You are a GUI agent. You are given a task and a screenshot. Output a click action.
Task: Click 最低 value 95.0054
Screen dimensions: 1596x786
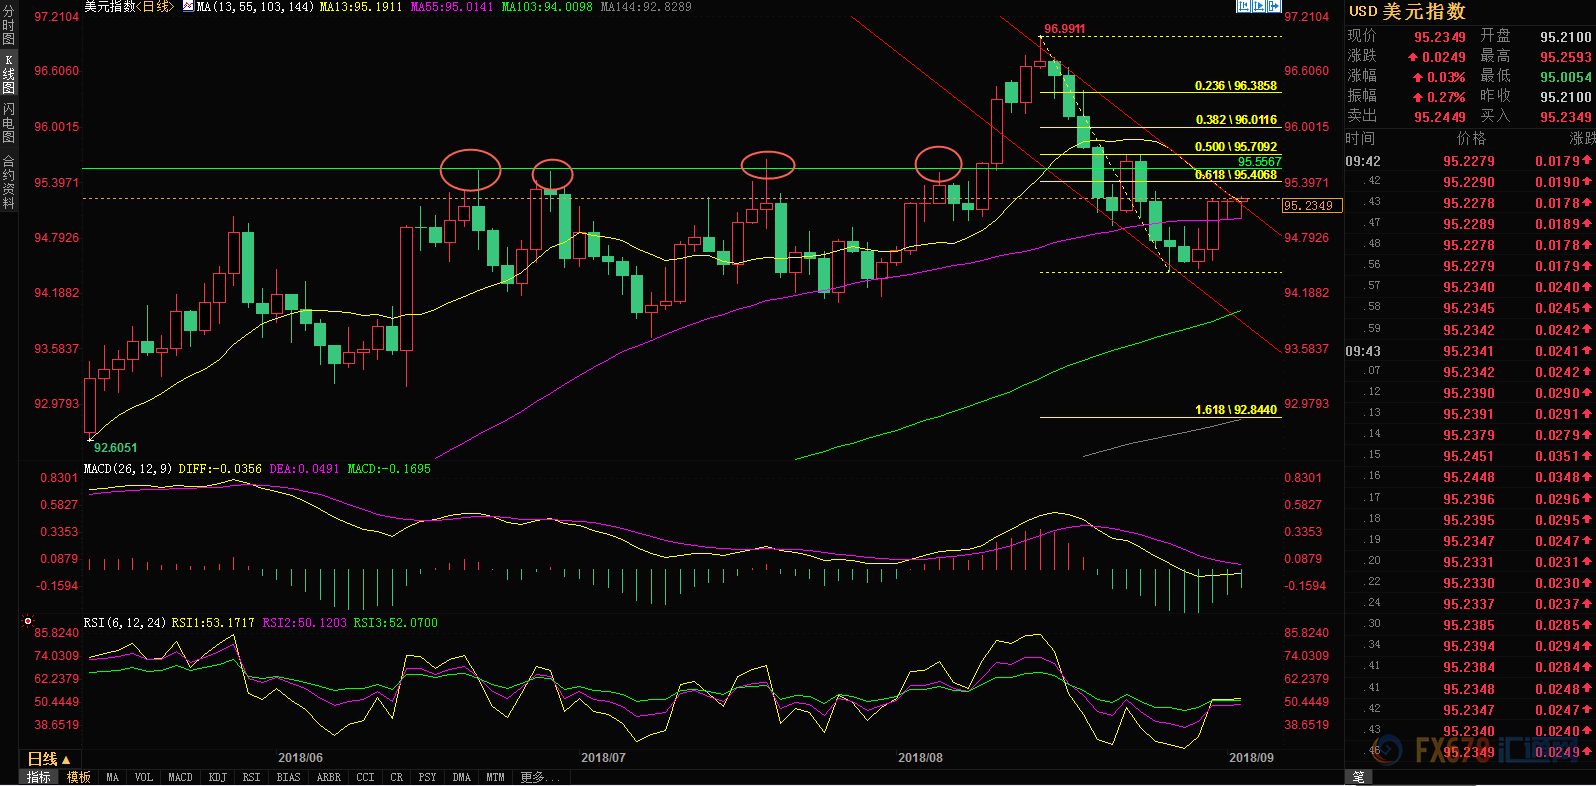tap(1566, 77)
